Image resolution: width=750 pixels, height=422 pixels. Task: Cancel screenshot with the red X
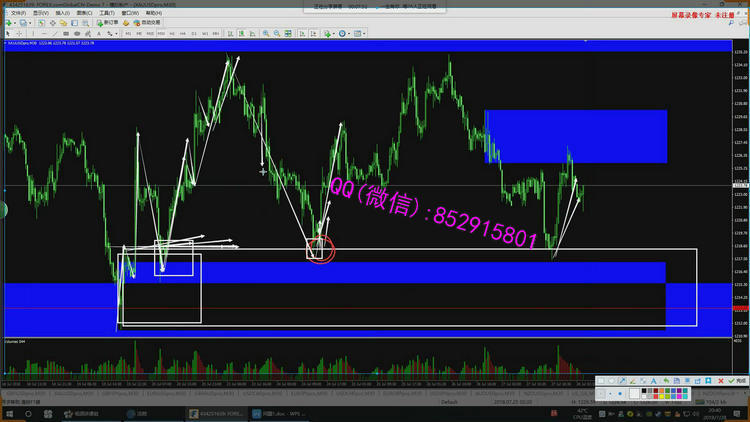point(721,380)
